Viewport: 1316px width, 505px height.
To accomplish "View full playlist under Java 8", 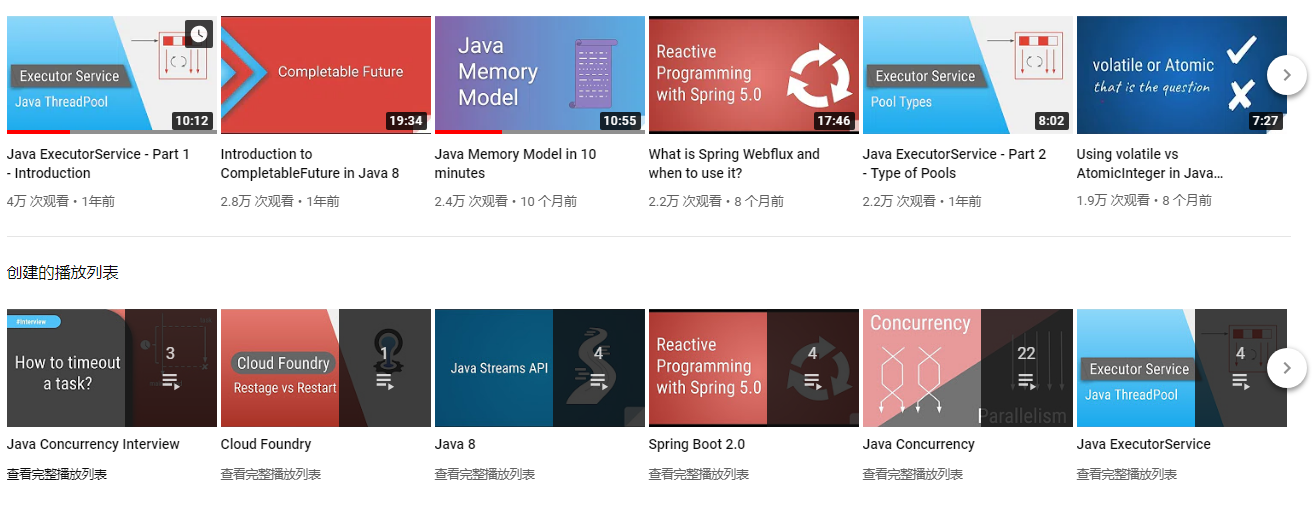I will pyautogui.click(x=485, y=474).
